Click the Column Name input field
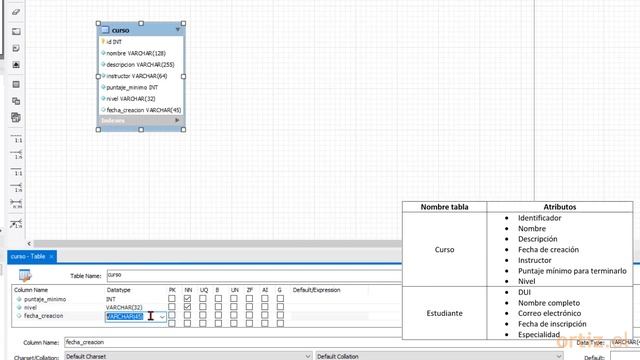 click(x=233, y=342)
